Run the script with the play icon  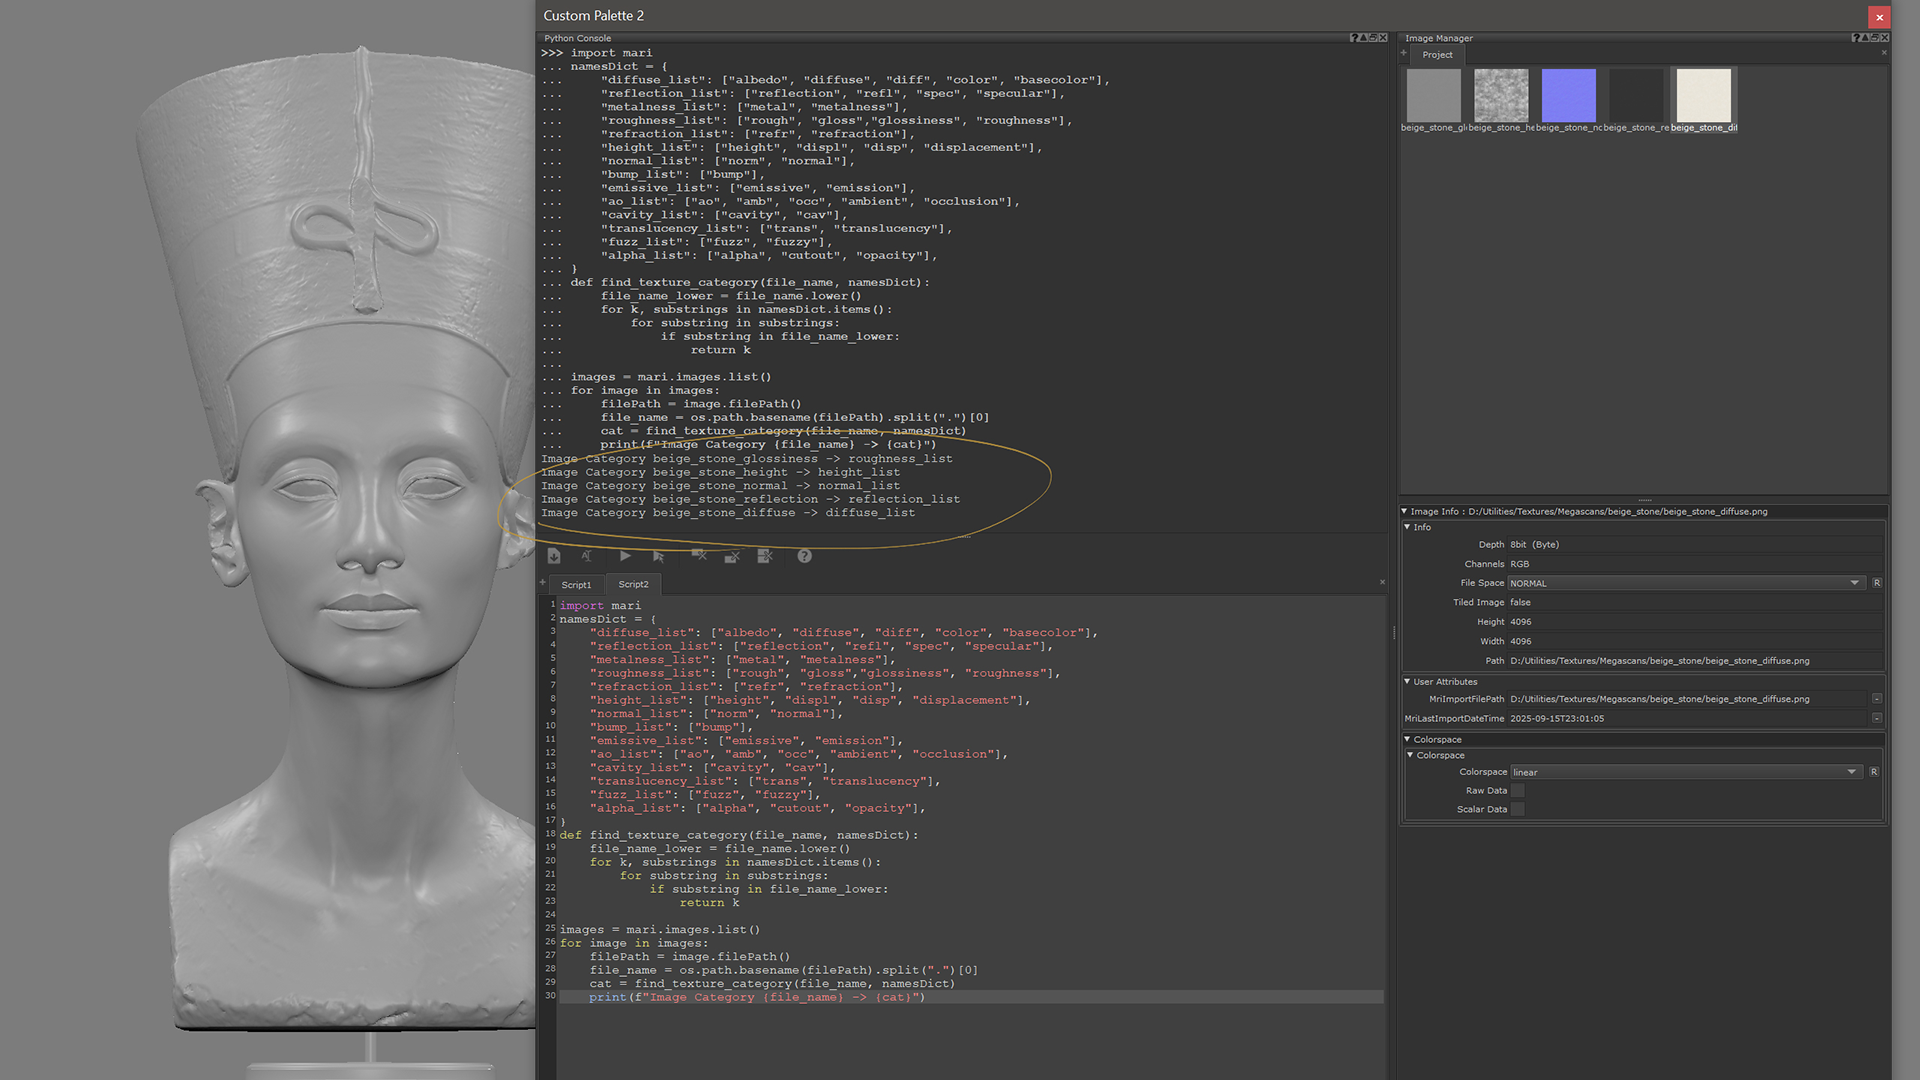(625, 556)
